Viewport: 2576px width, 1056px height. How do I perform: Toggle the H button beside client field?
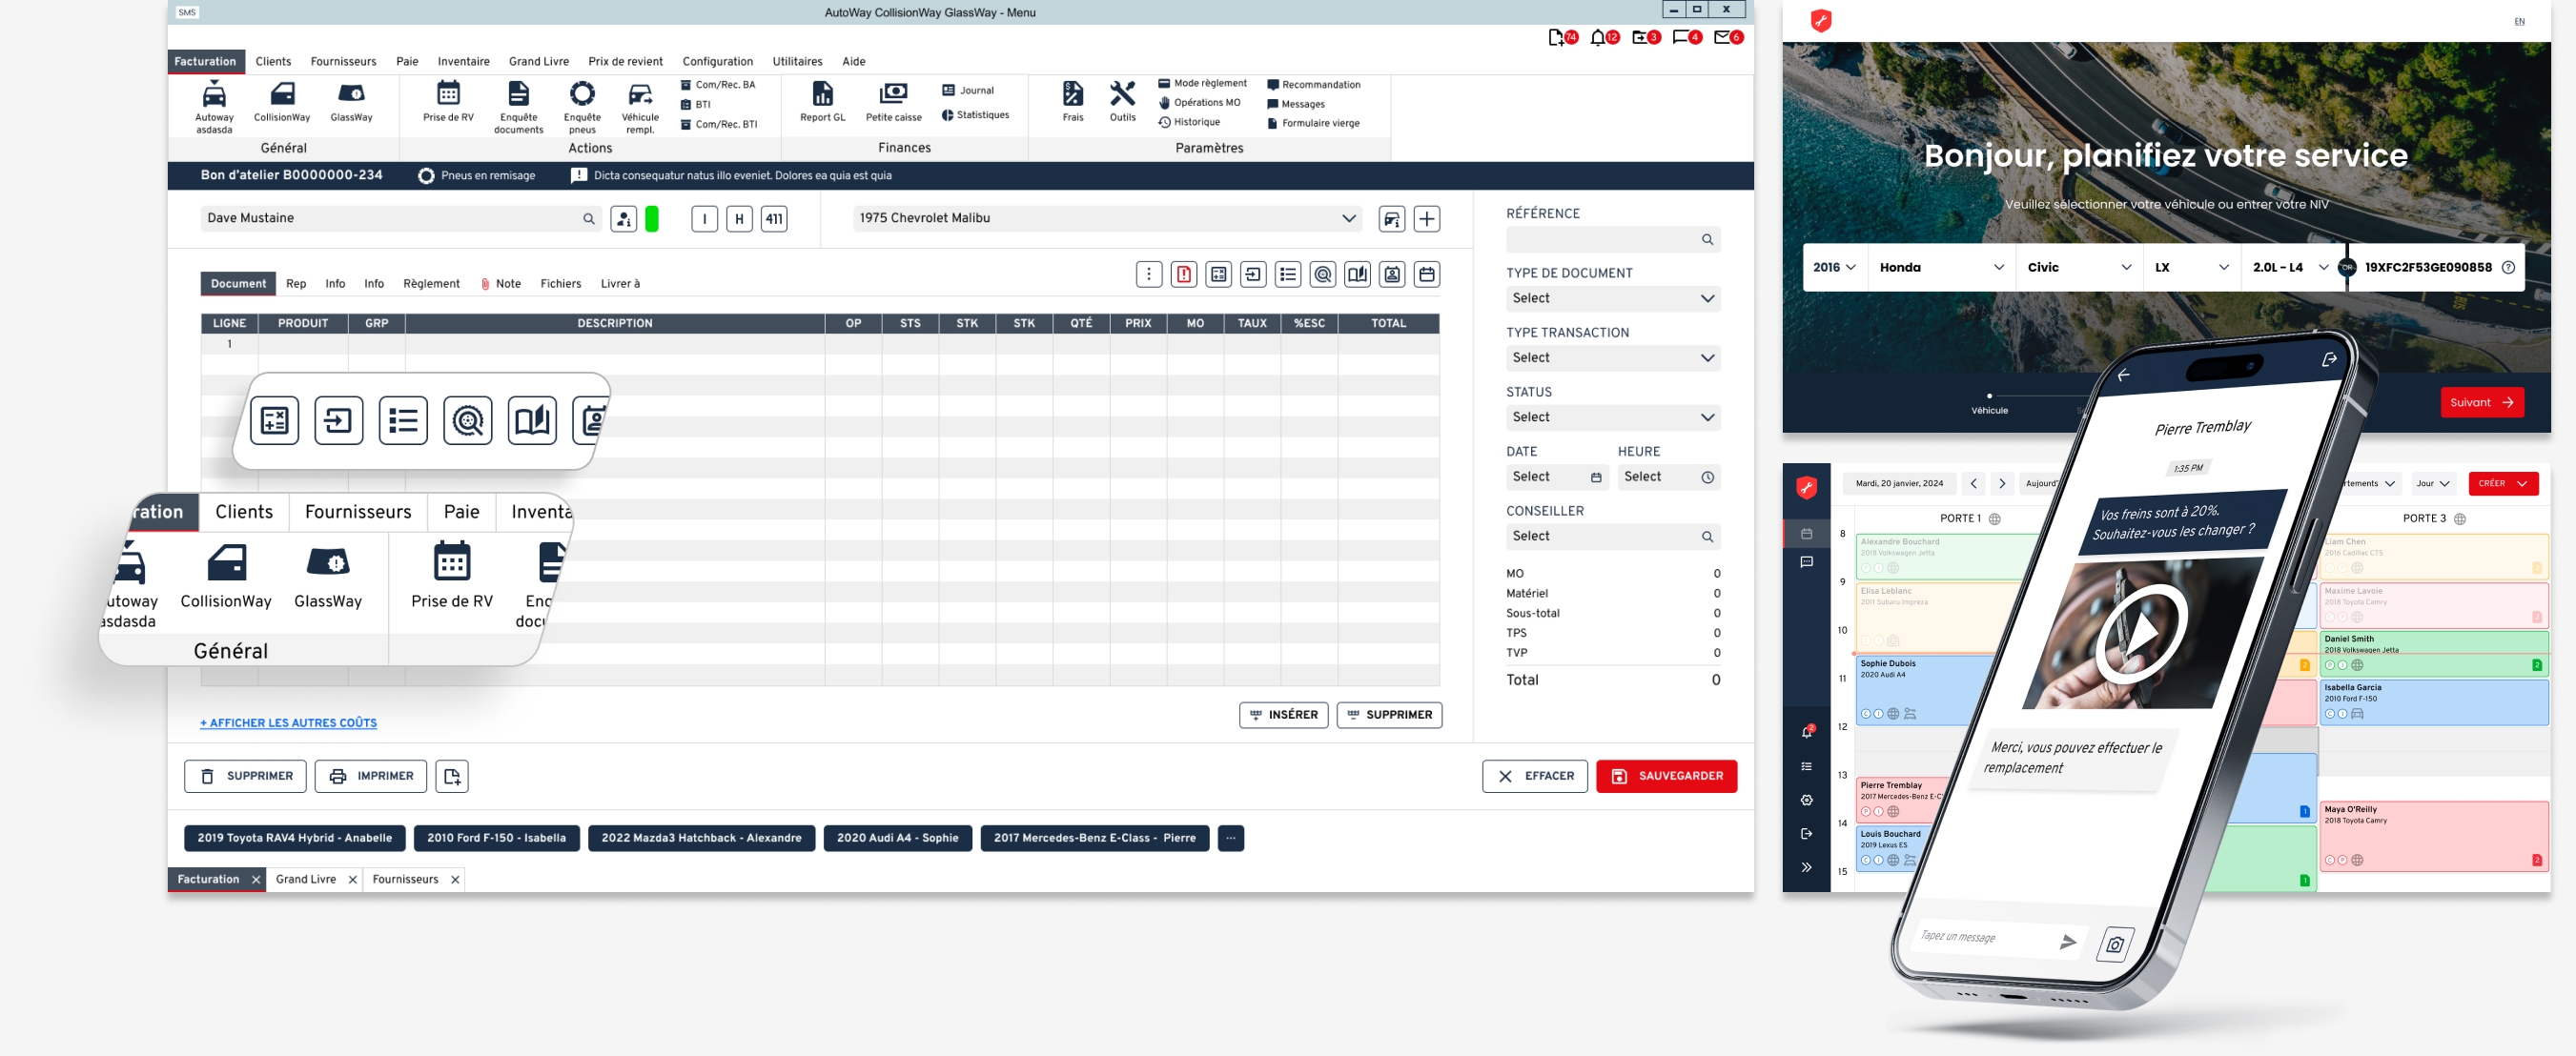tap(739, 219)
